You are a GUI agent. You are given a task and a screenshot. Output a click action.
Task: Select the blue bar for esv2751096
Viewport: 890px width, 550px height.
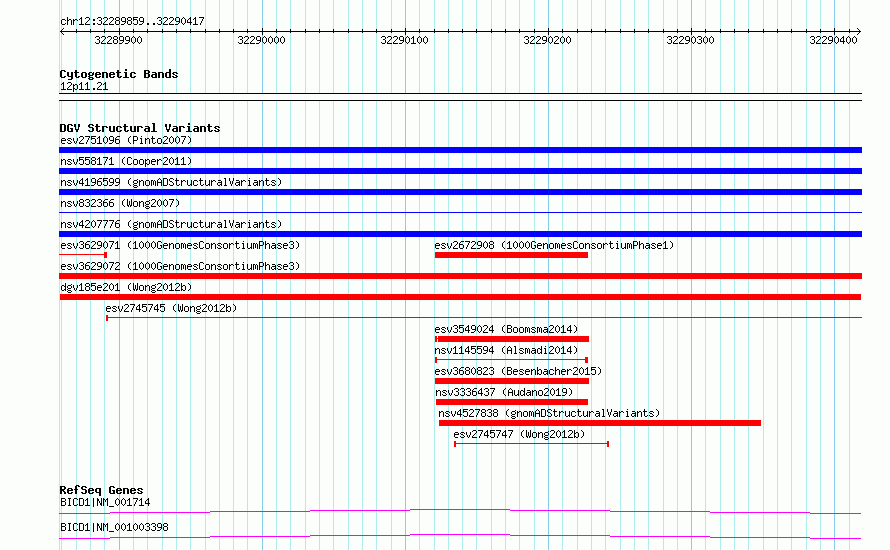click(x=460, y=150)
